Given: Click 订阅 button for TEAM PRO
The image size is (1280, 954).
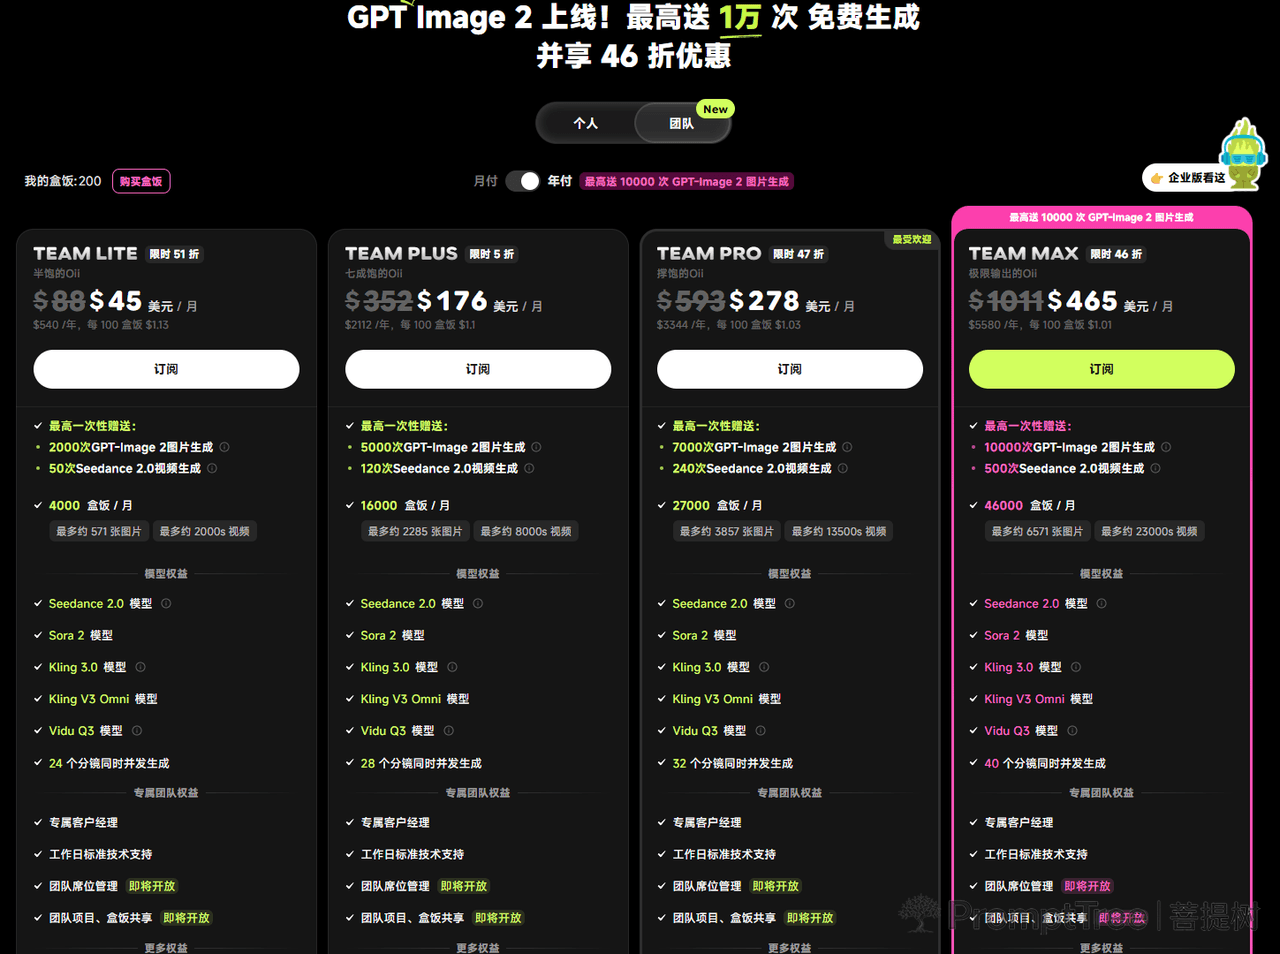Looking at the screenshot, I should pyautogui.click(x=789, y=369).
